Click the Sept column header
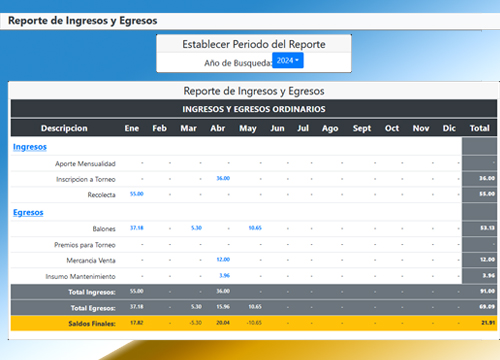500x360 pixels. pos(362,128)
